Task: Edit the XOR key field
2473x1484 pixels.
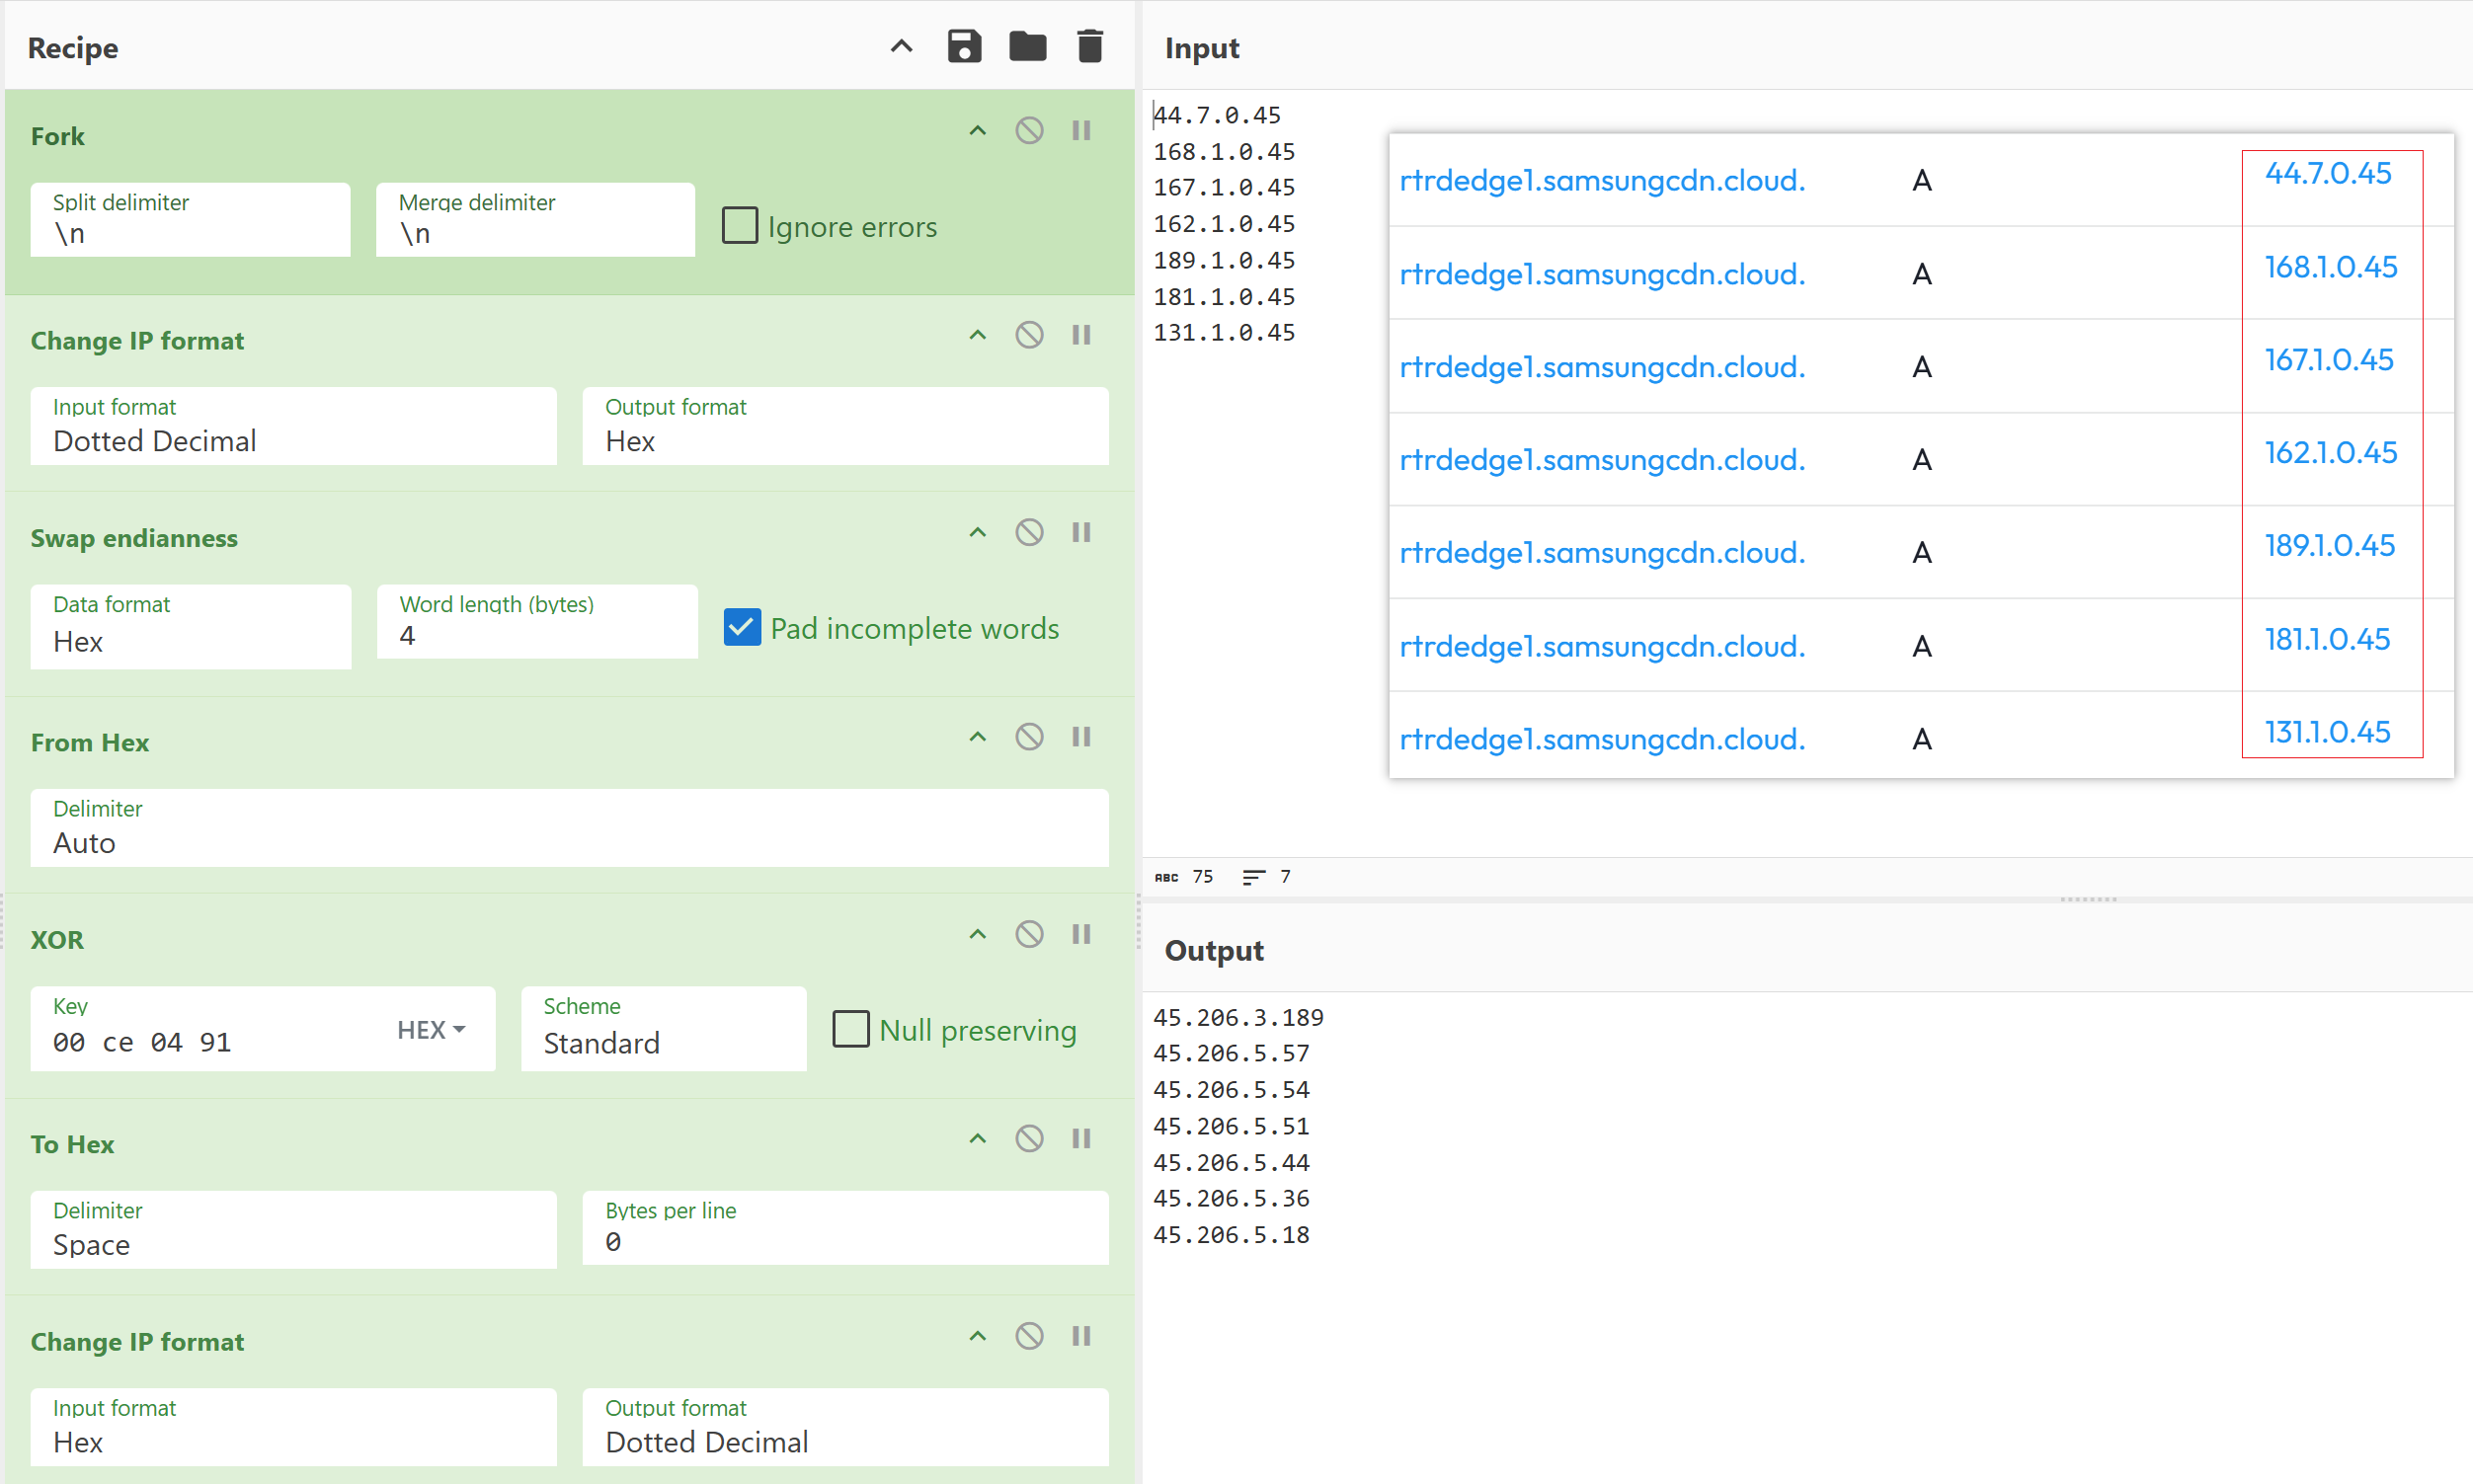Action: tap(200, 1042)
